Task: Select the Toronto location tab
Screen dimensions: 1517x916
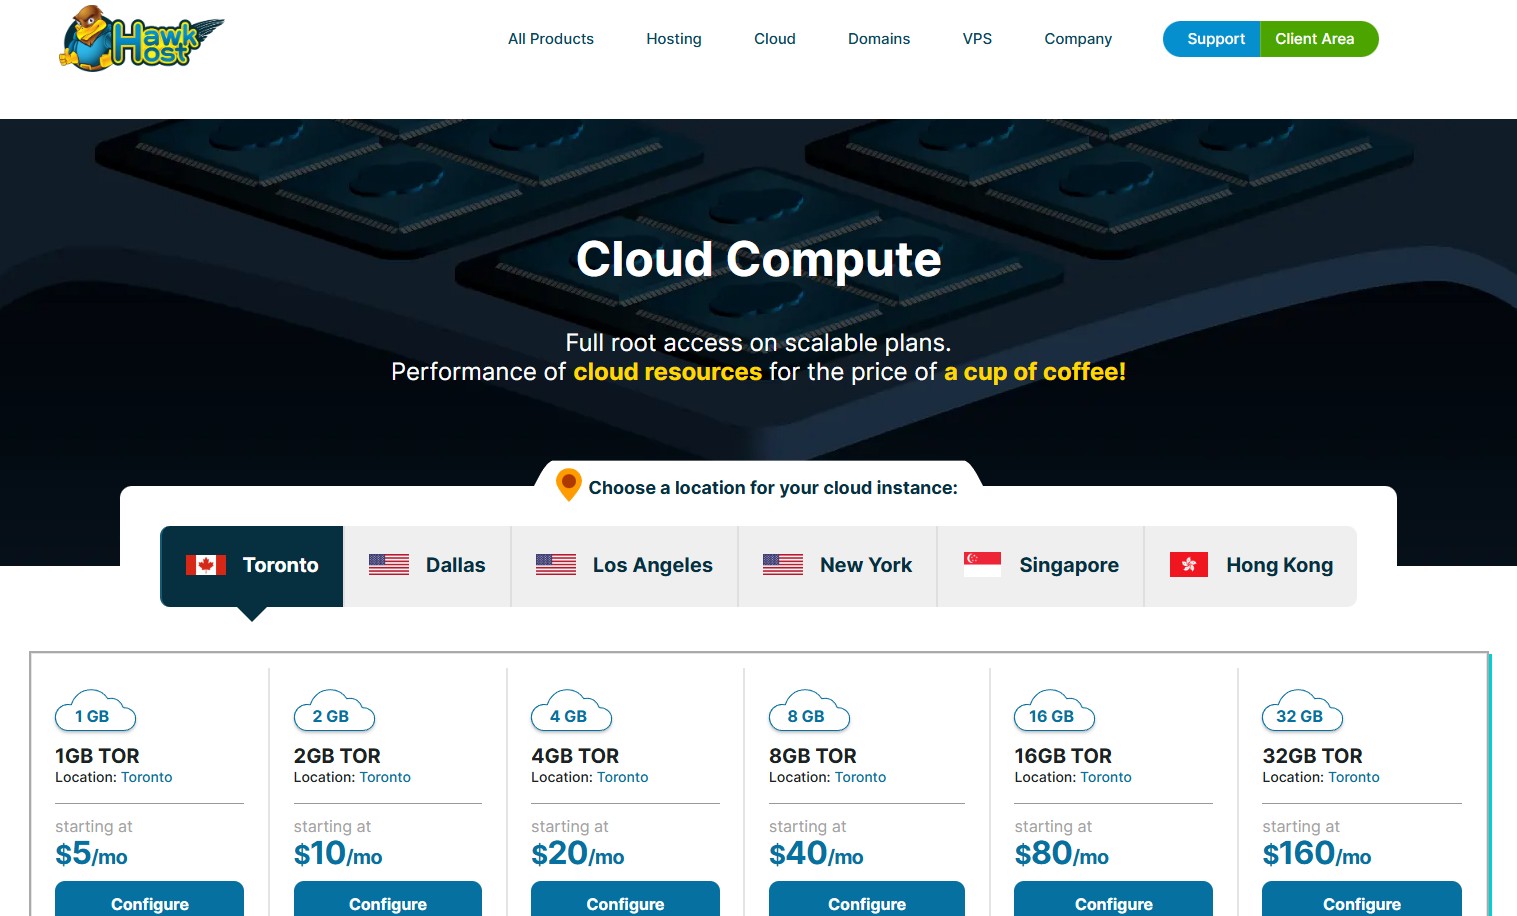Action: [x=252, y=566]
